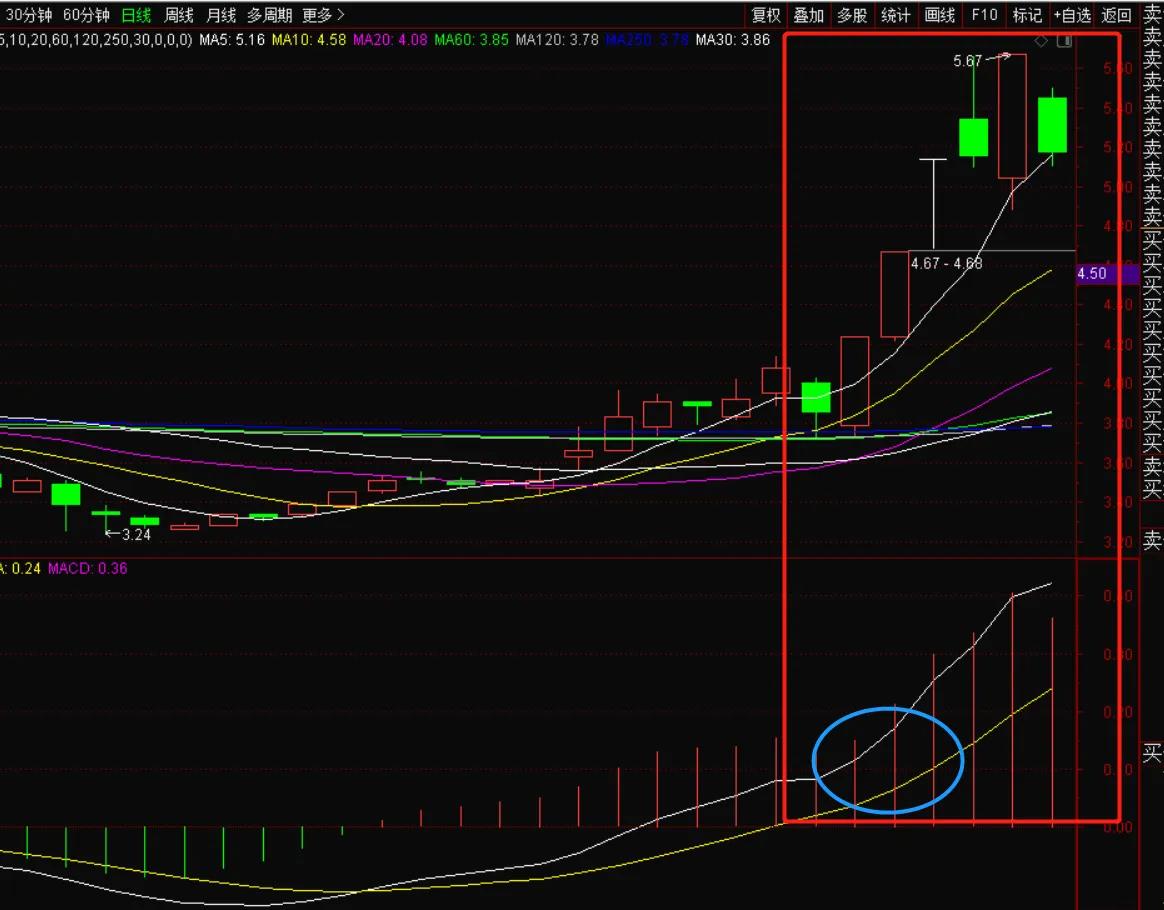Click the yellow MA10: 4.58 label
Viewport: 1164px width, 910px height.
(x=309, y=39)
